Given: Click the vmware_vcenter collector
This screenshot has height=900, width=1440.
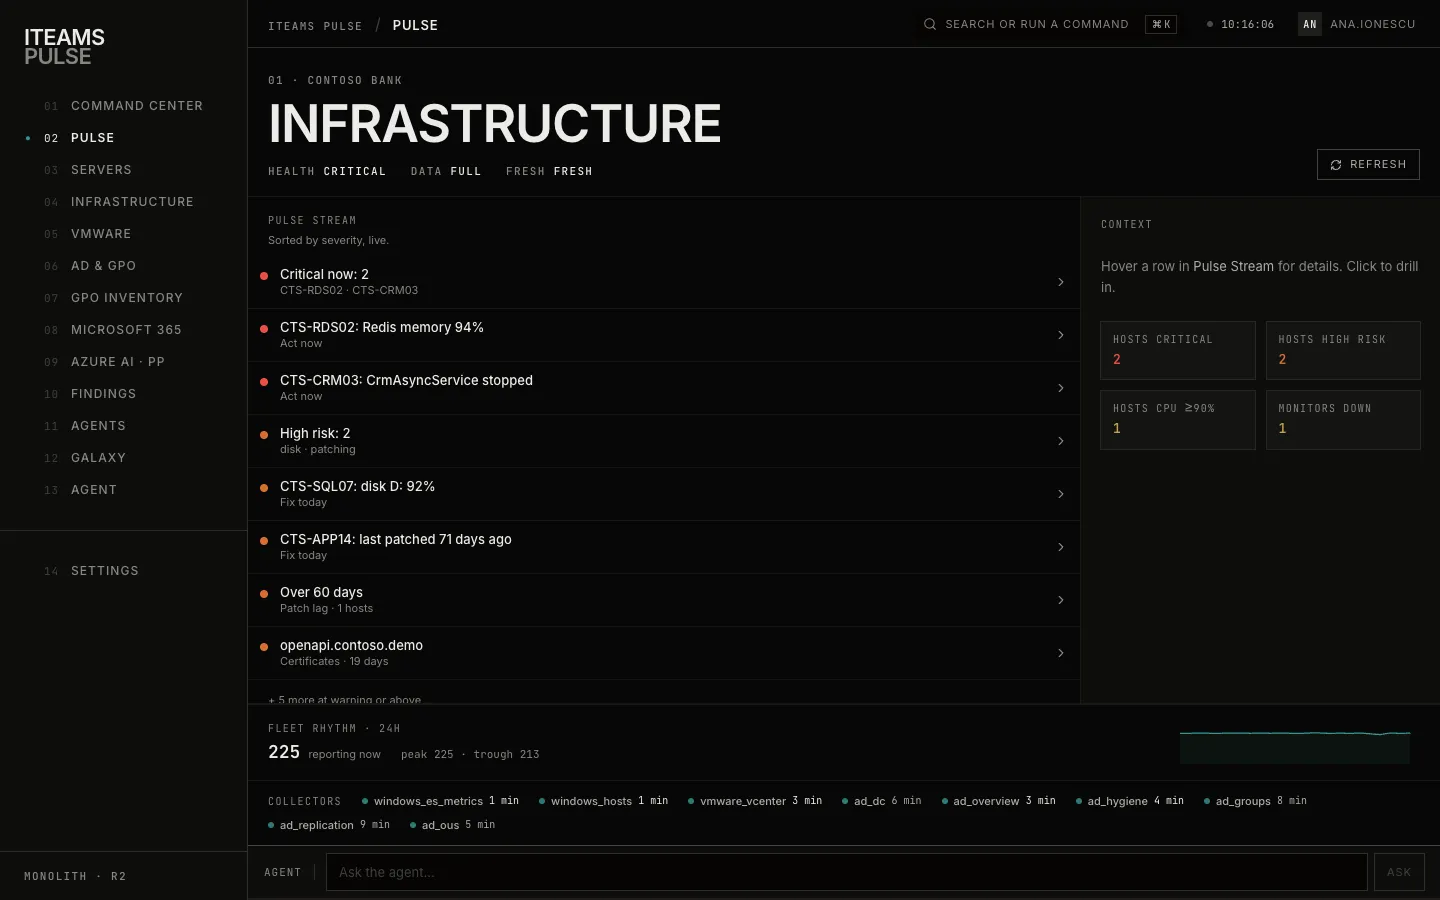Looking at the screenshot, I should pyautogui.click(x=755, y=801).
